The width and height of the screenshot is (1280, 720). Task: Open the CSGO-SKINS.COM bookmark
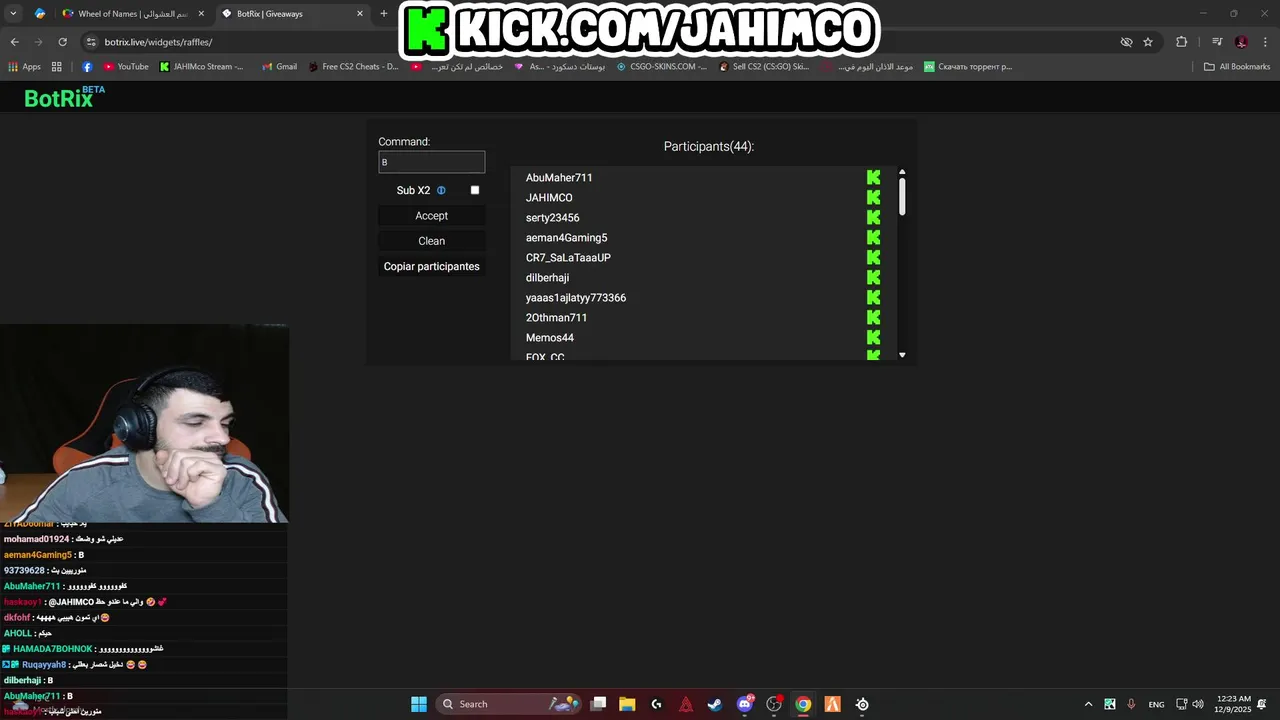coord(662,67)
